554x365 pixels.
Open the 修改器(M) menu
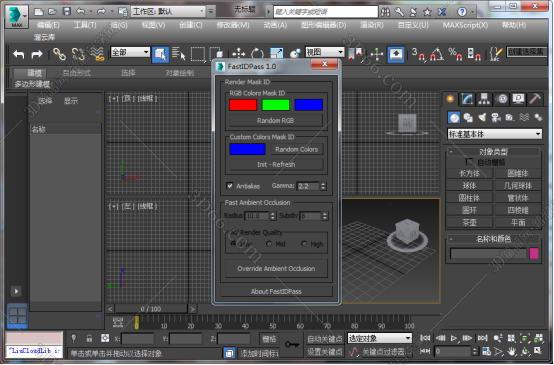(x=233, y=25)
